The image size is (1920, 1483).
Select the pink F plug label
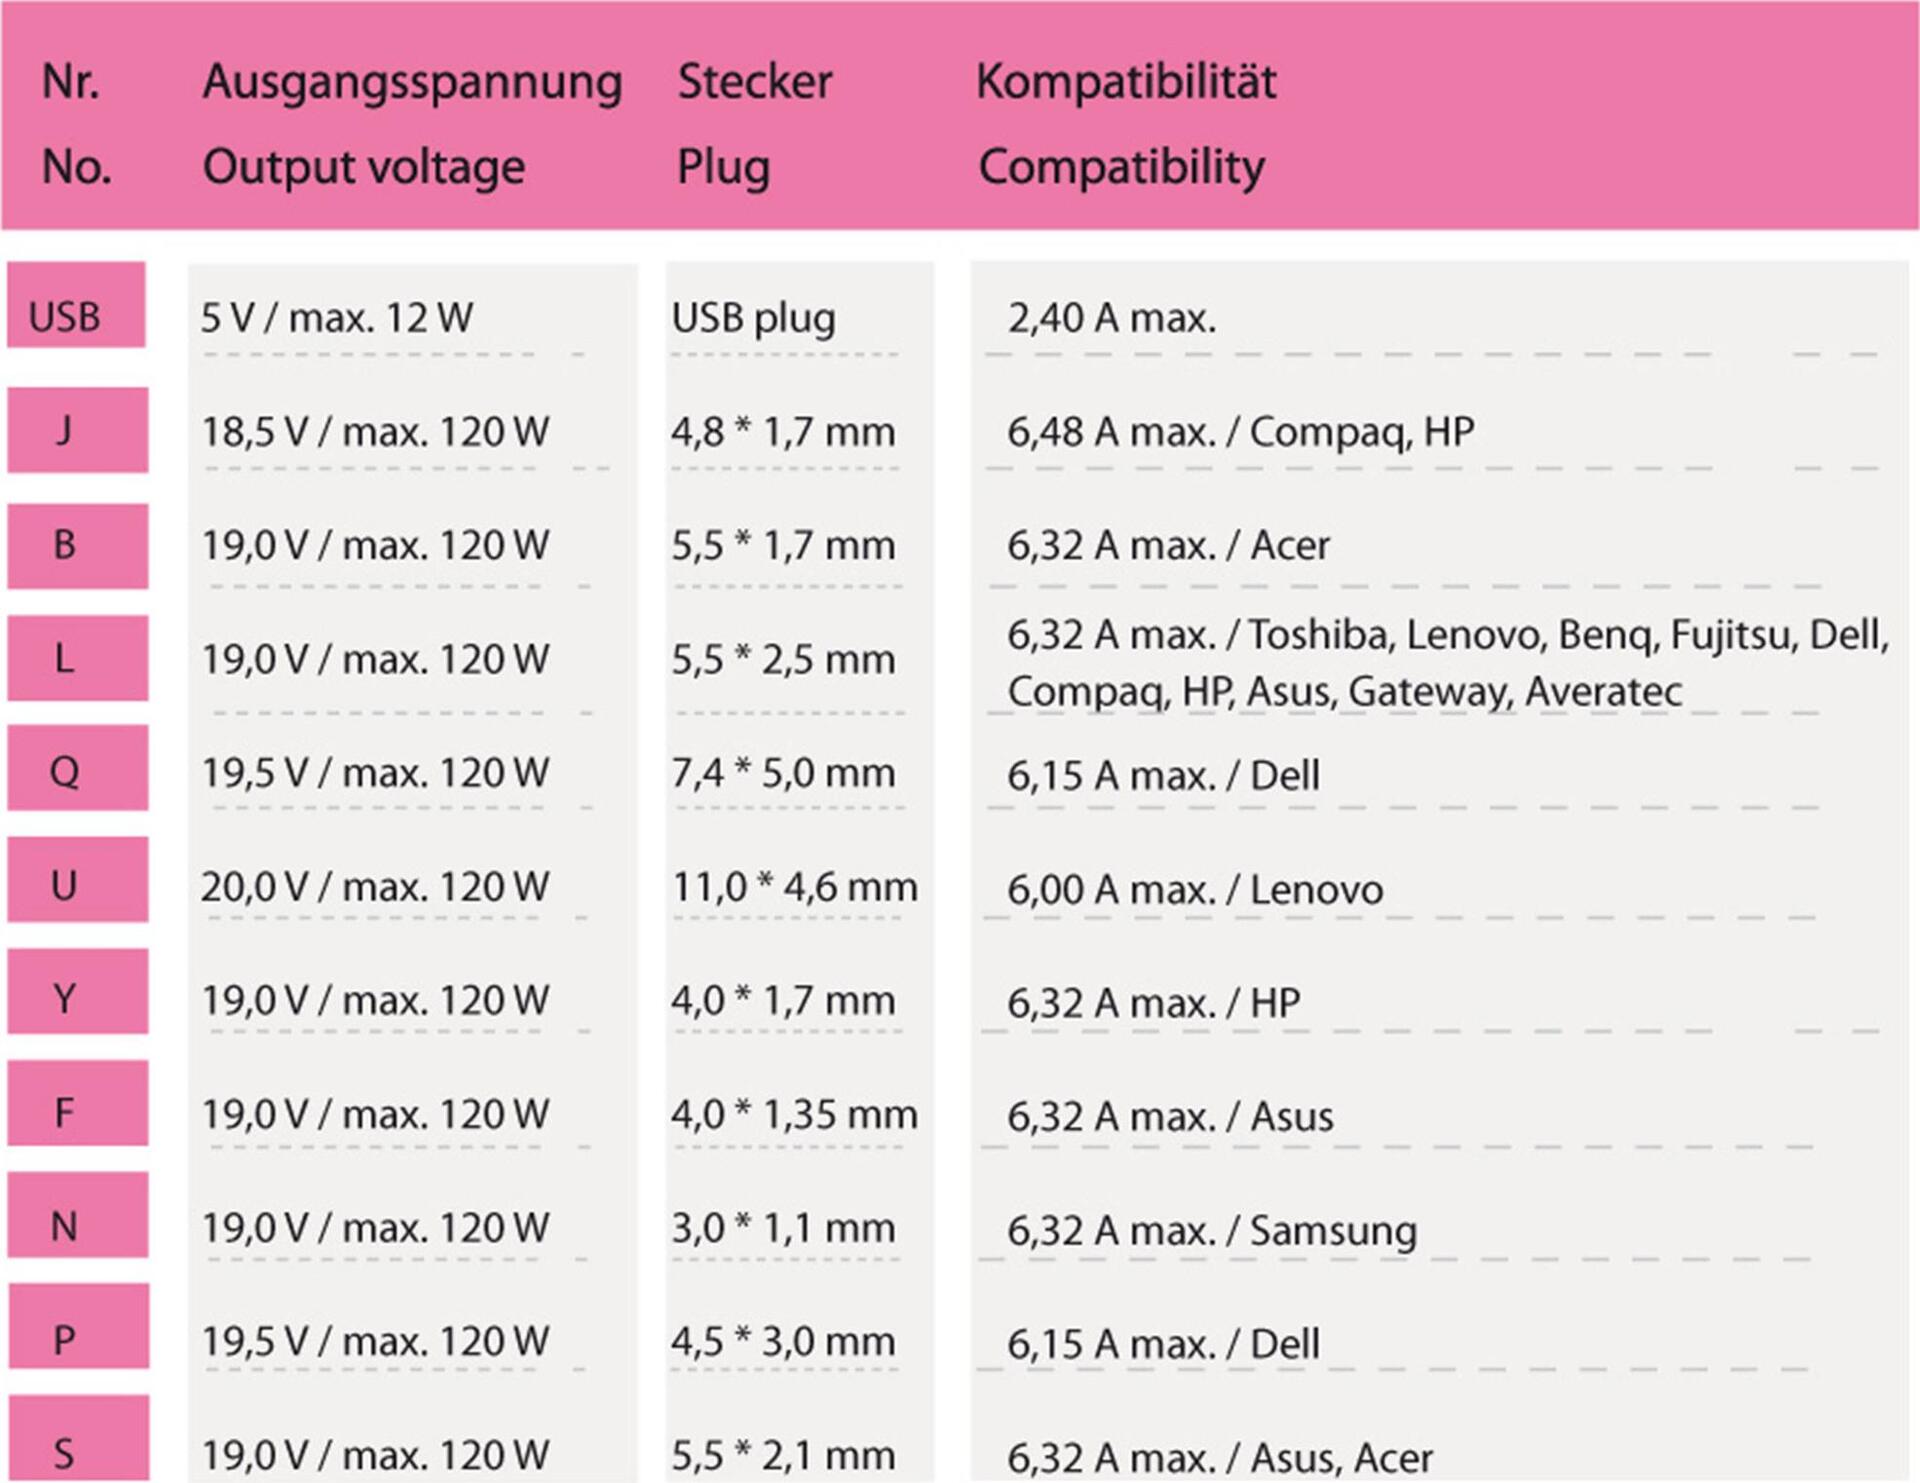pyautogui.click(x=78, y=1103)
